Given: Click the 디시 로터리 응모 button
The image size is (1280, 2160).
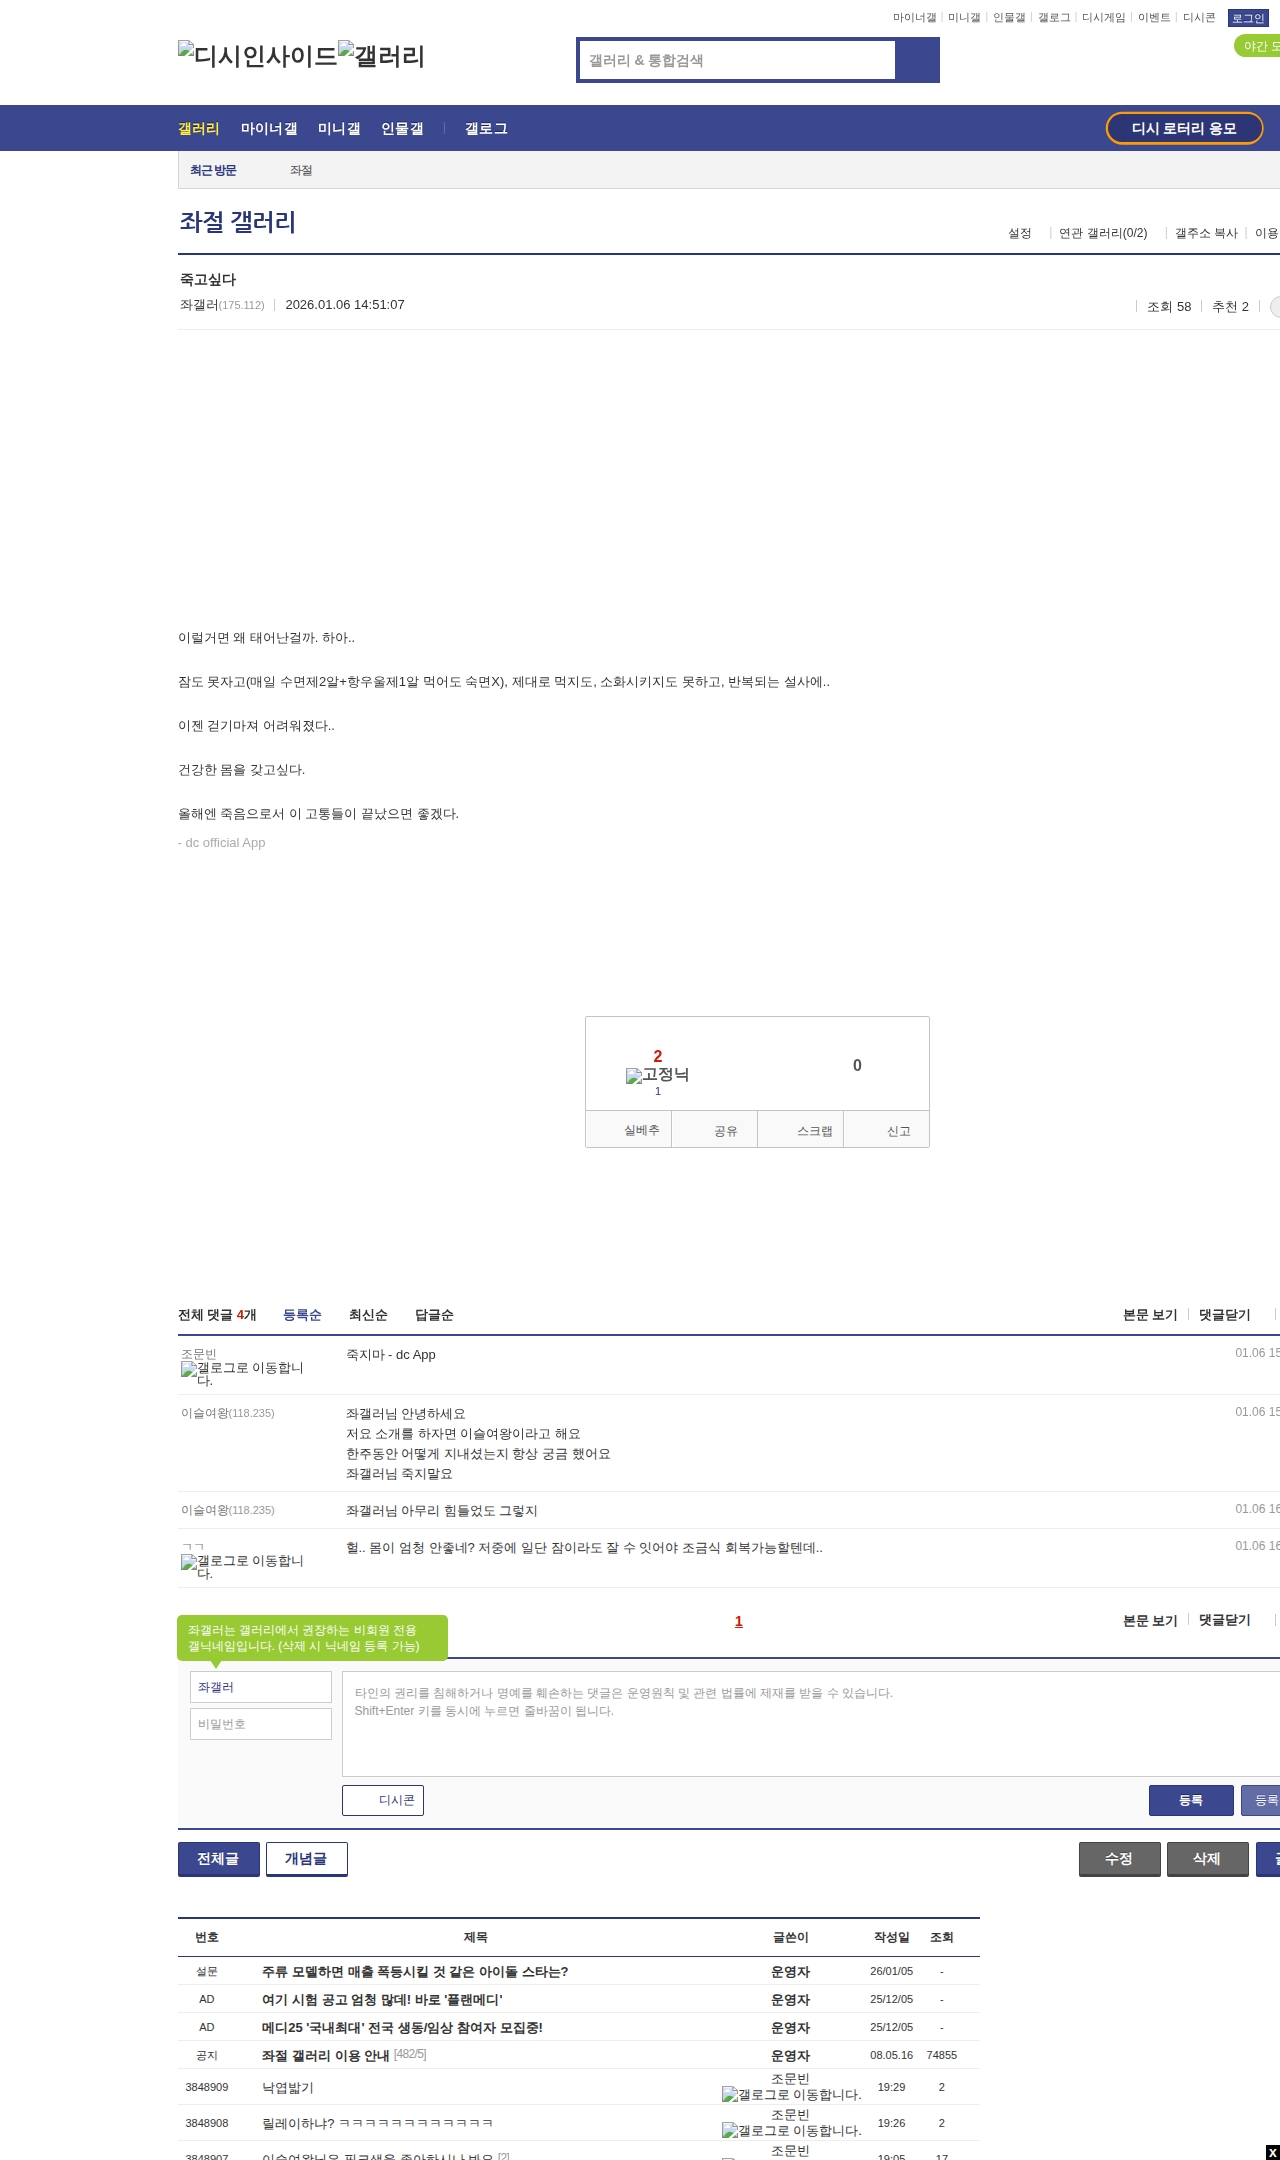Looking at the screenshot, I should [x=1184, y=128].
